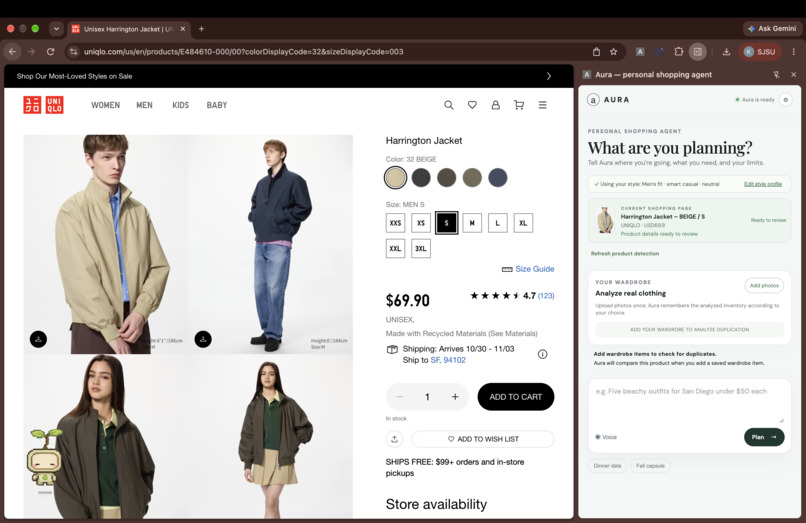Choose size XS
The image size is (806, 523).
[421, 223]
